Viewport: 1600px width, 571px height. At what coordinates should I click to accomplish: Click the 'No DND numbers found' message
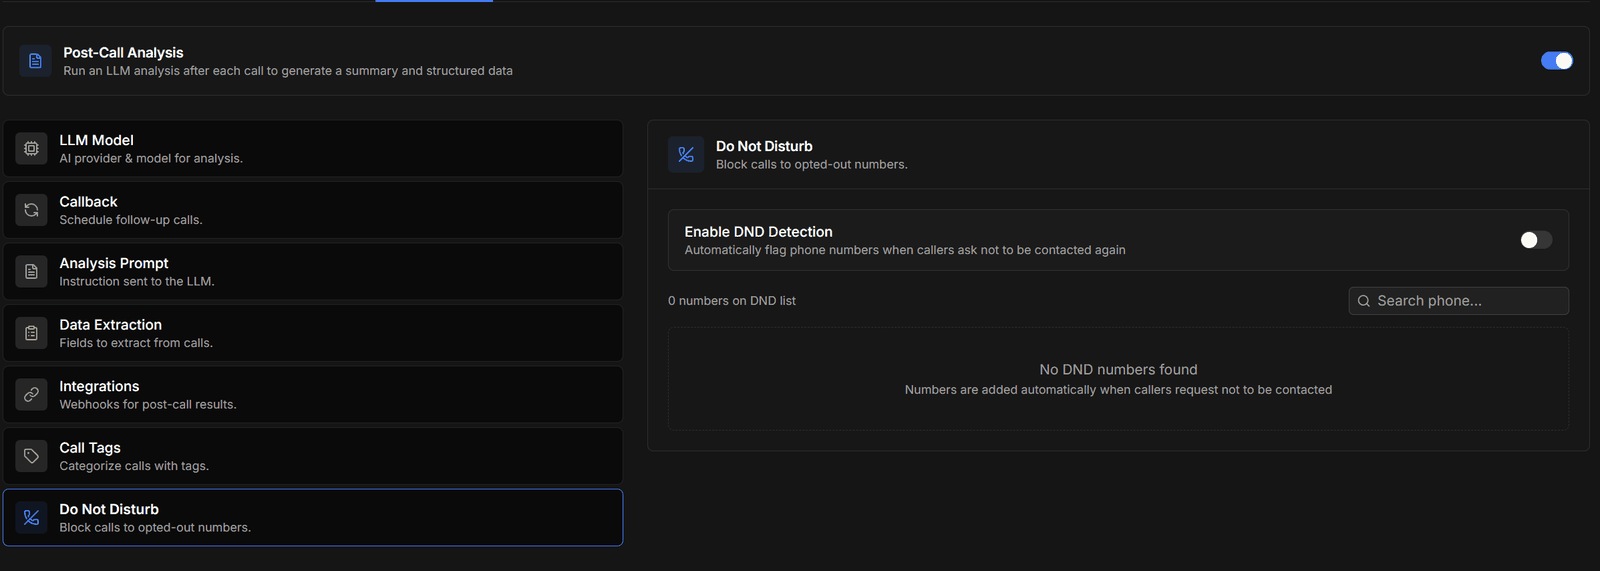(1118, 370)
